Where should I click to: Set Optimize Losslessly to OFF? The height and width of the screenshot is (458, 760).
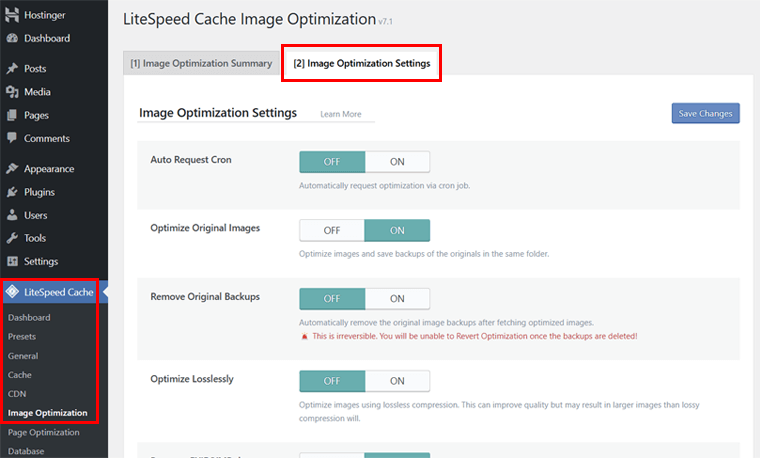[332, 381]
